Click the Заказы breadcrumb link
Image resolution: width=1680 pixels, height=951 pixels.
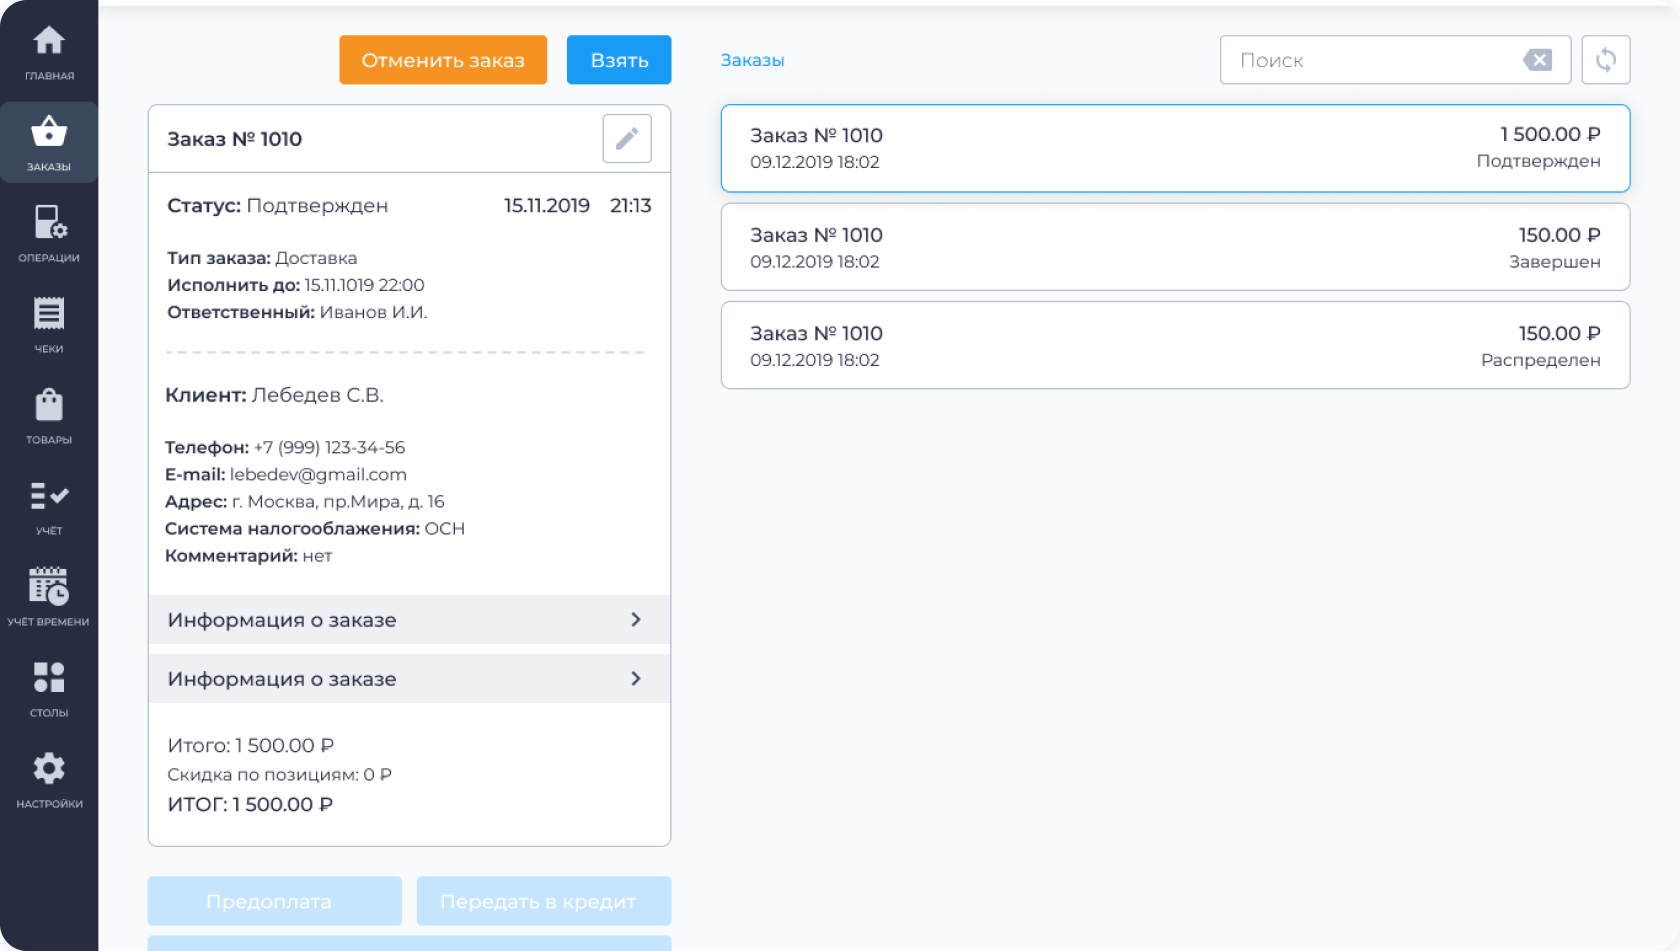tap(752, 60)
